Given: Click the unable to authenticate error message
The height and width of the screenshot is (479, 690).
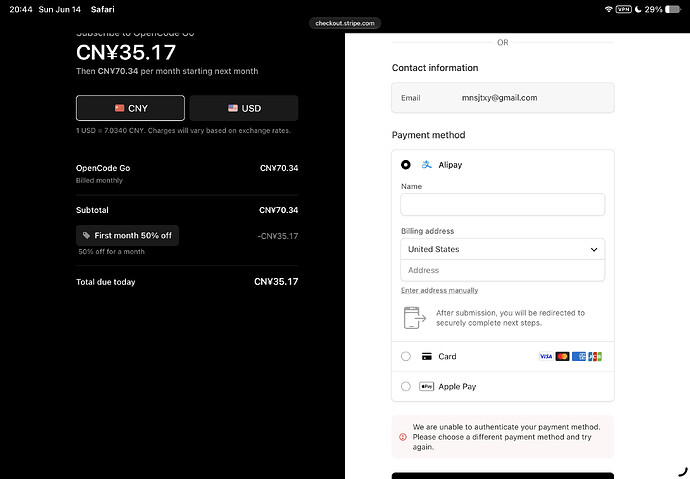Looking at the screenshot, I should (503, 437).
